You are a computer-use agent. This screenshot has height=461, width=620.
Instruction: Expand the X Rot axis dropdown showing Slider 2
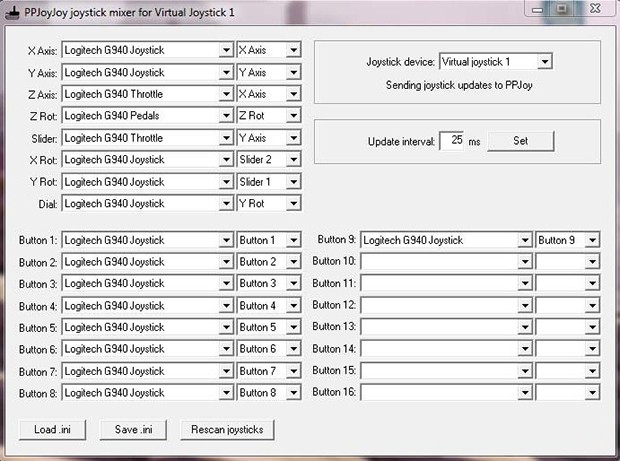(x=292, y=160)
